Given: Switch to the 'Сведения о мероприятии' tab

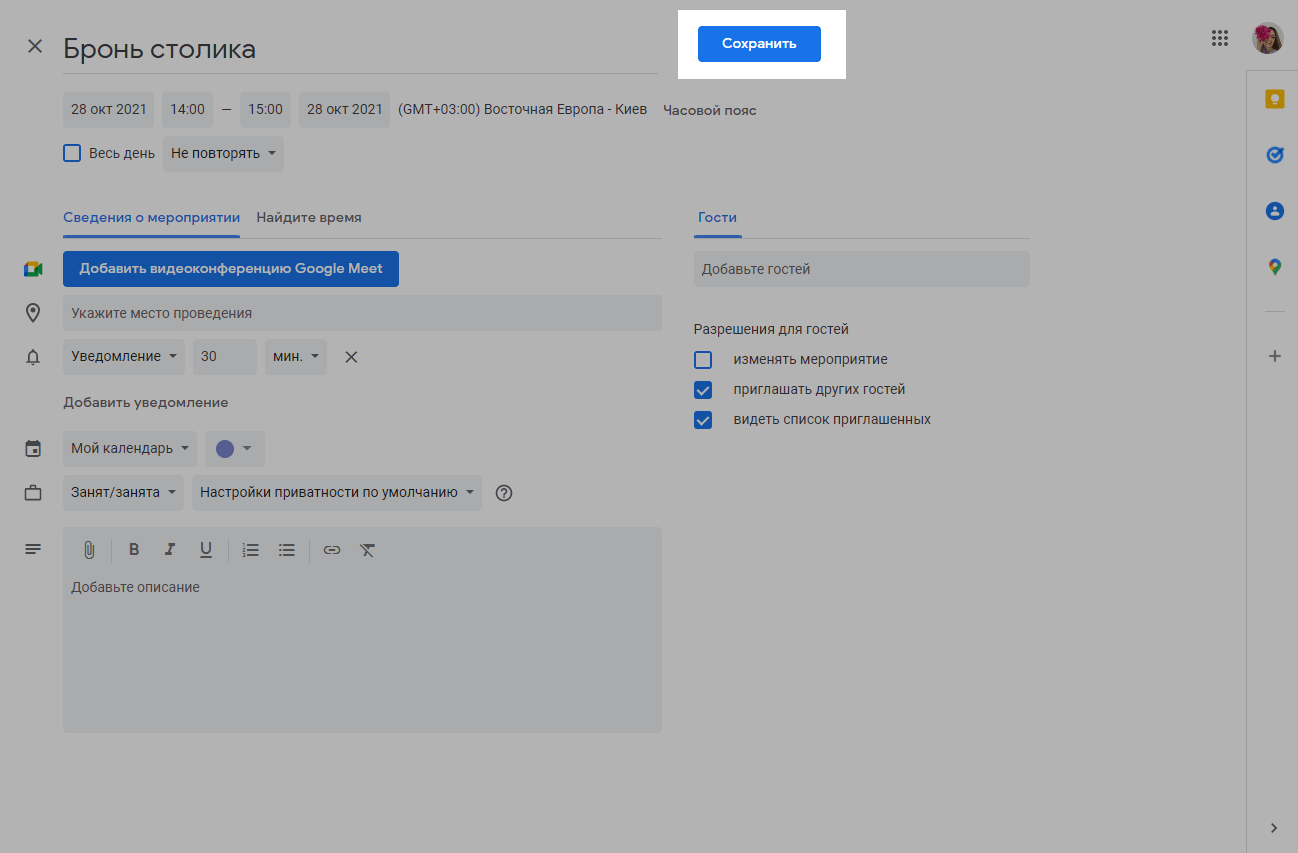Looking at the screenshot, I should [151, 218].
